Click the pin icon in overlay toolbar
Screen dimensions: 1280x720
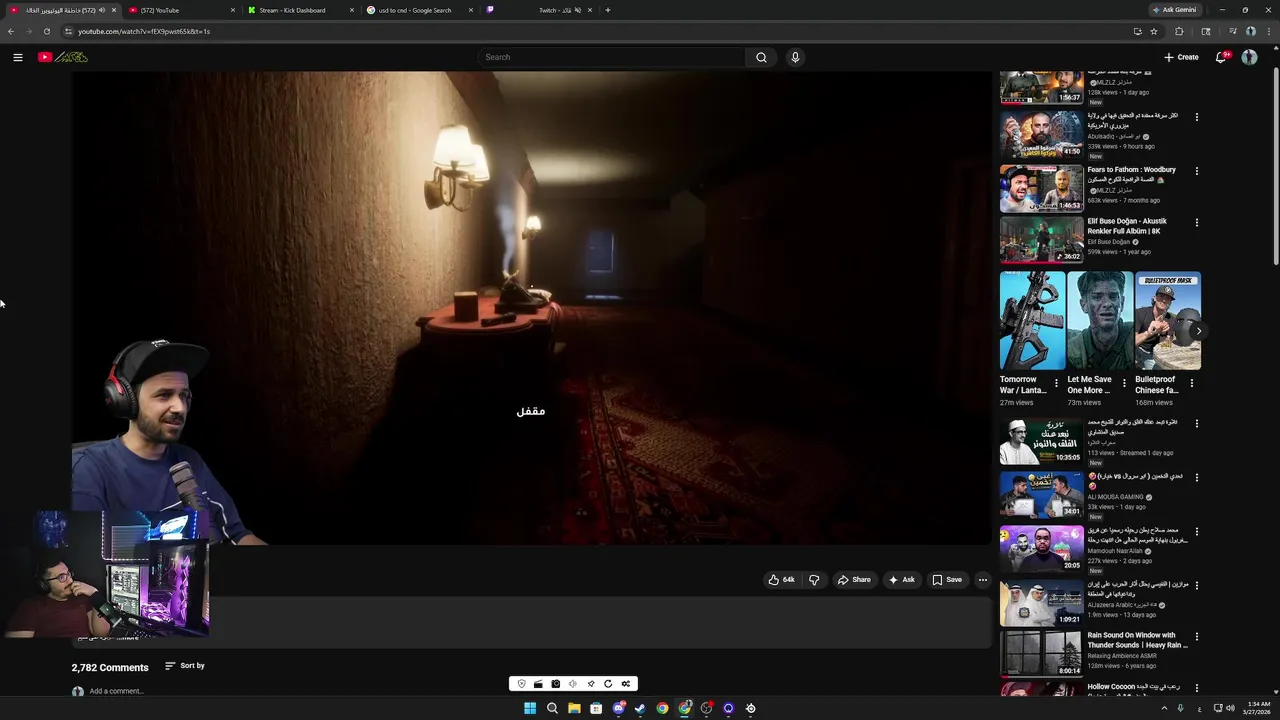(591, 684)
